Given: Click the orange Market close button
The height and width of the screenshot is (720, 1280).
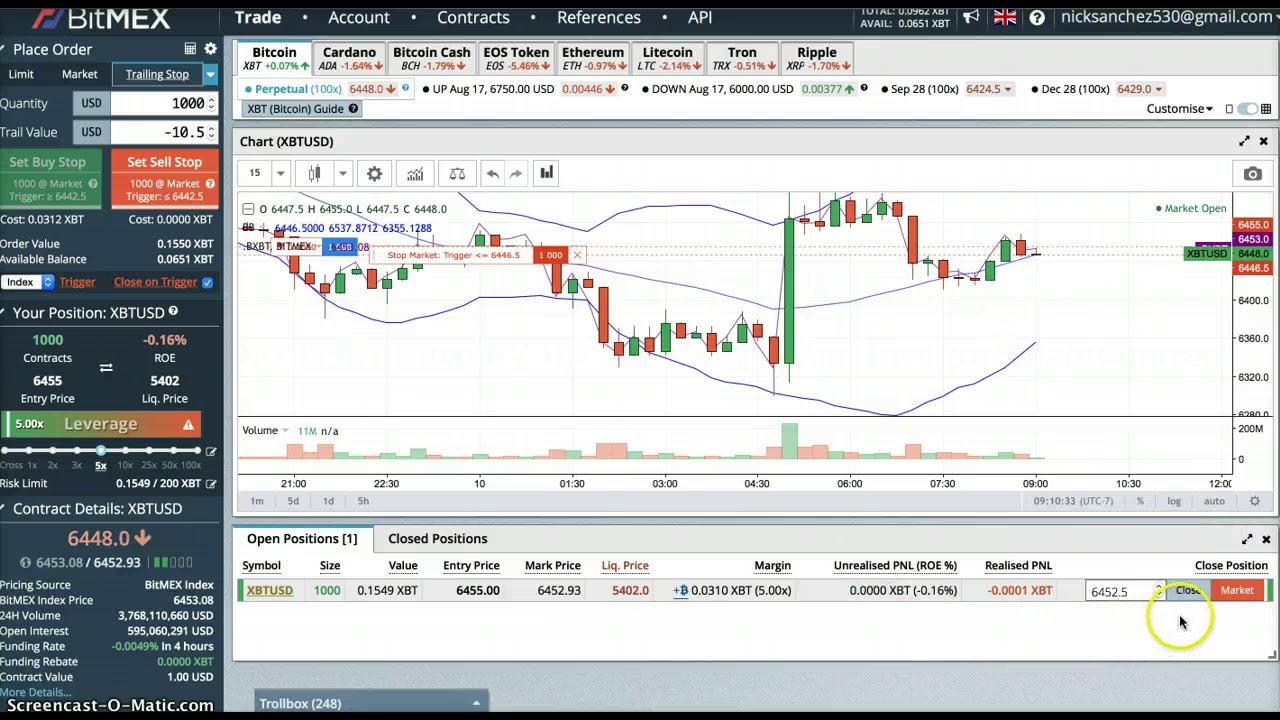Looking at the screenshot, I should 1237,591.
